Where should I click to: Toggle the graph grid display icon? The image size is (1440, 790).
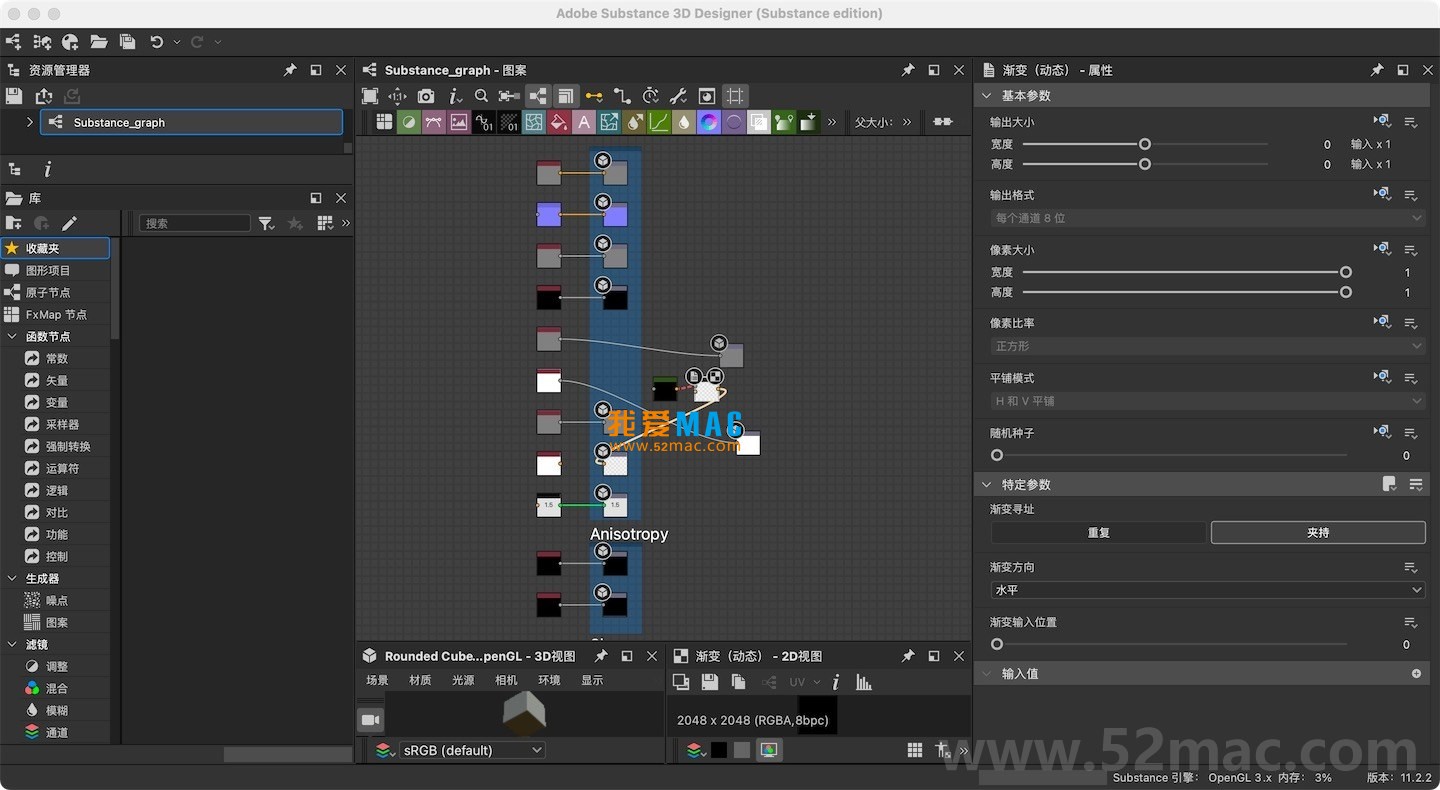(x=735, y=96)
